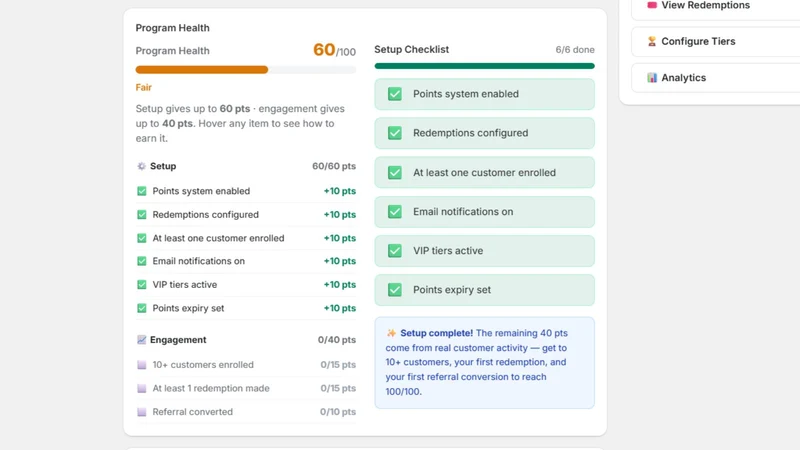Screen dimensions: 800x450
Task: Click the sparkle icon beside Setup complete
Action: click(391, 333)
